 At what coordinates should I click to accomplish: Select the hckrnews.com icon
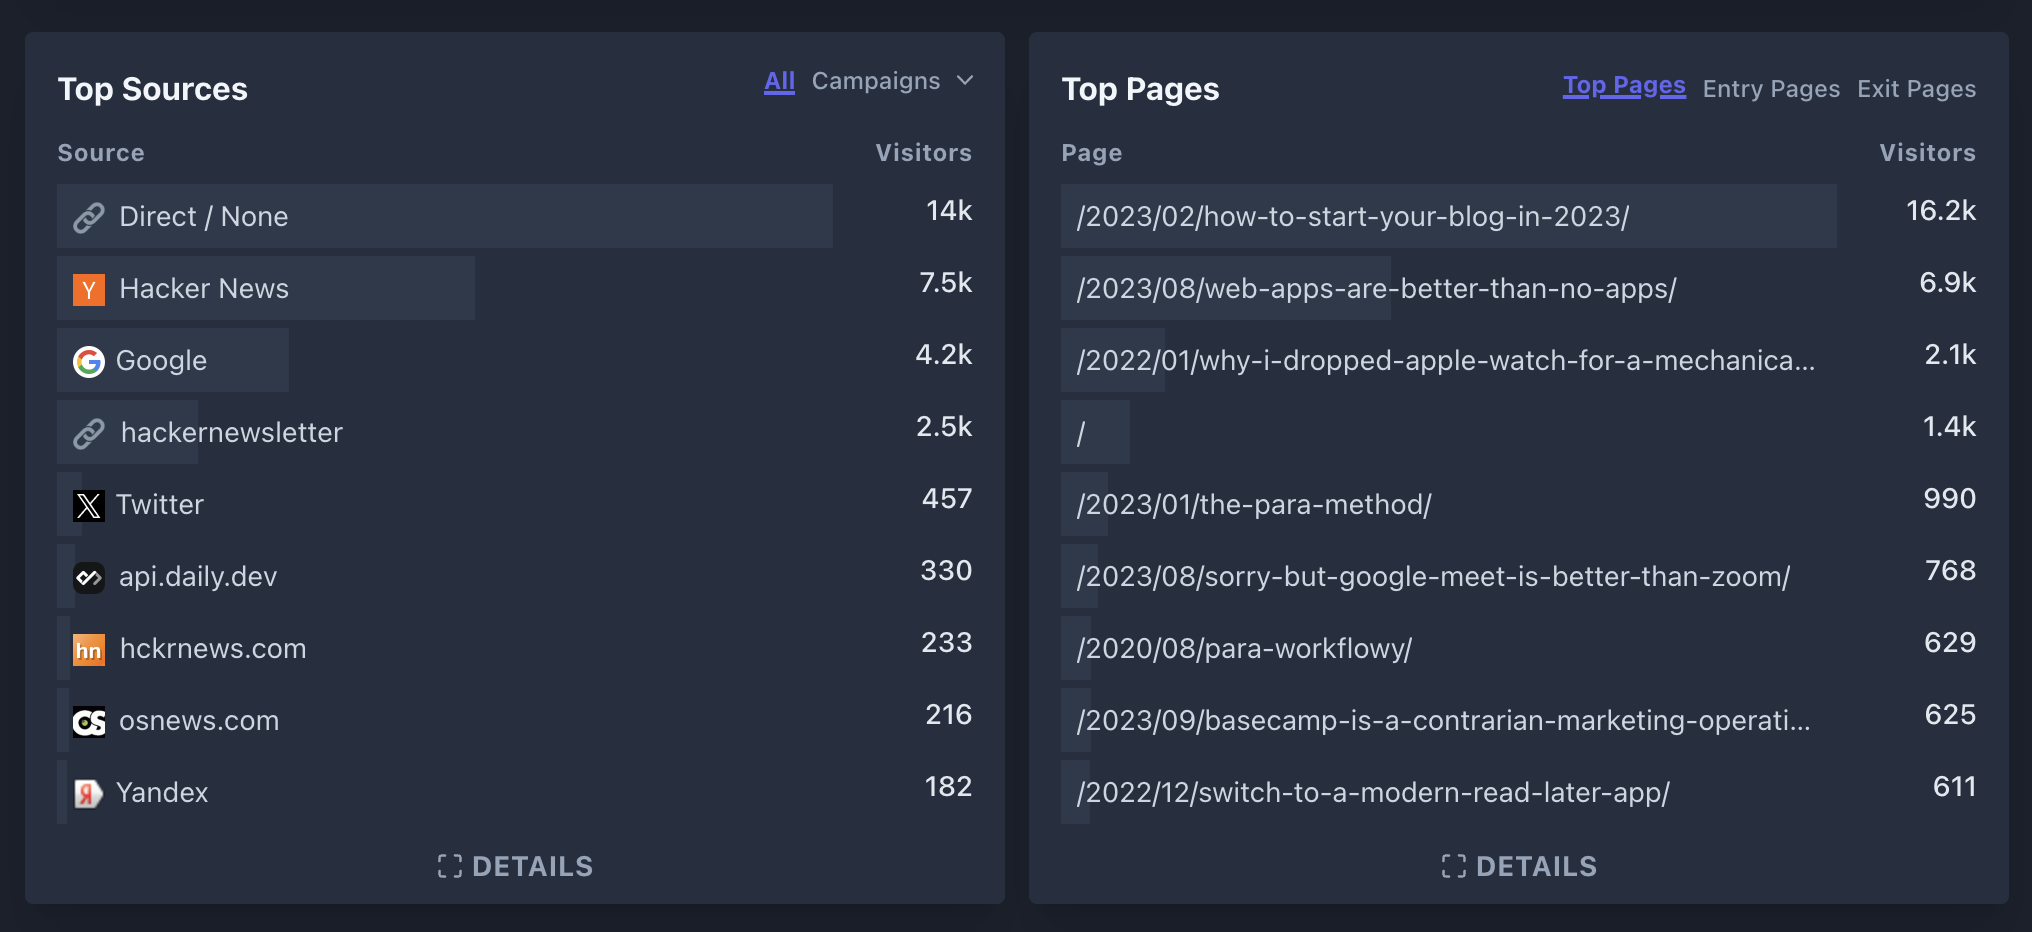click(89, 649)
